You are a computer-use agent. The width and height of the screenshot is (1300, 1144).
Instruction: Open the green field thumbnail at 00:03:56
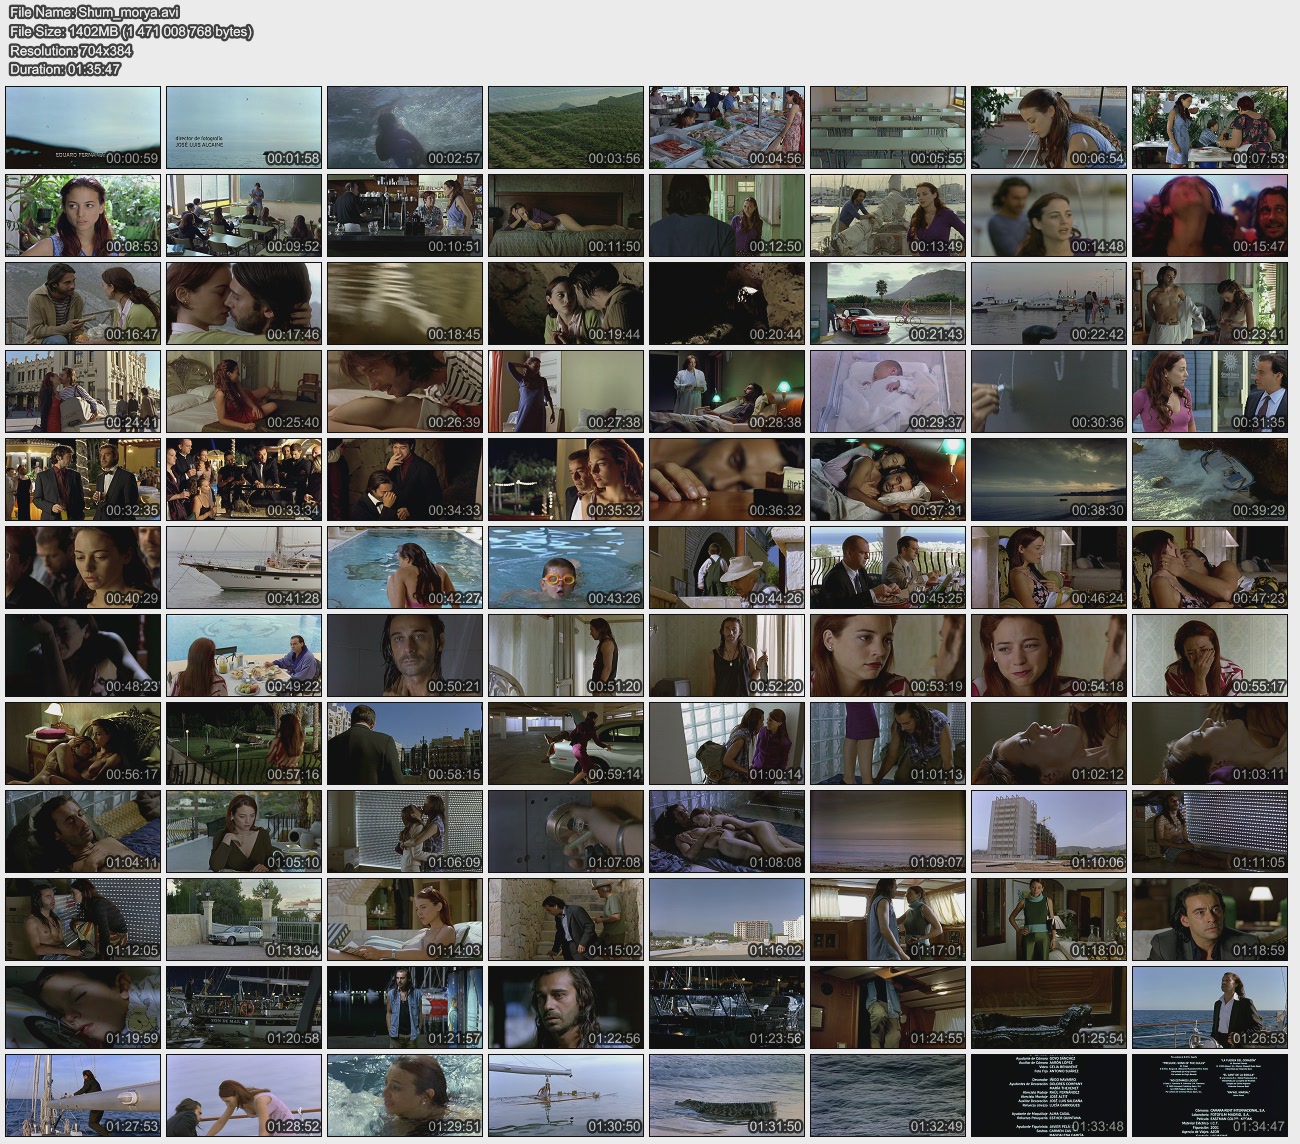click(x=566, y=127)
